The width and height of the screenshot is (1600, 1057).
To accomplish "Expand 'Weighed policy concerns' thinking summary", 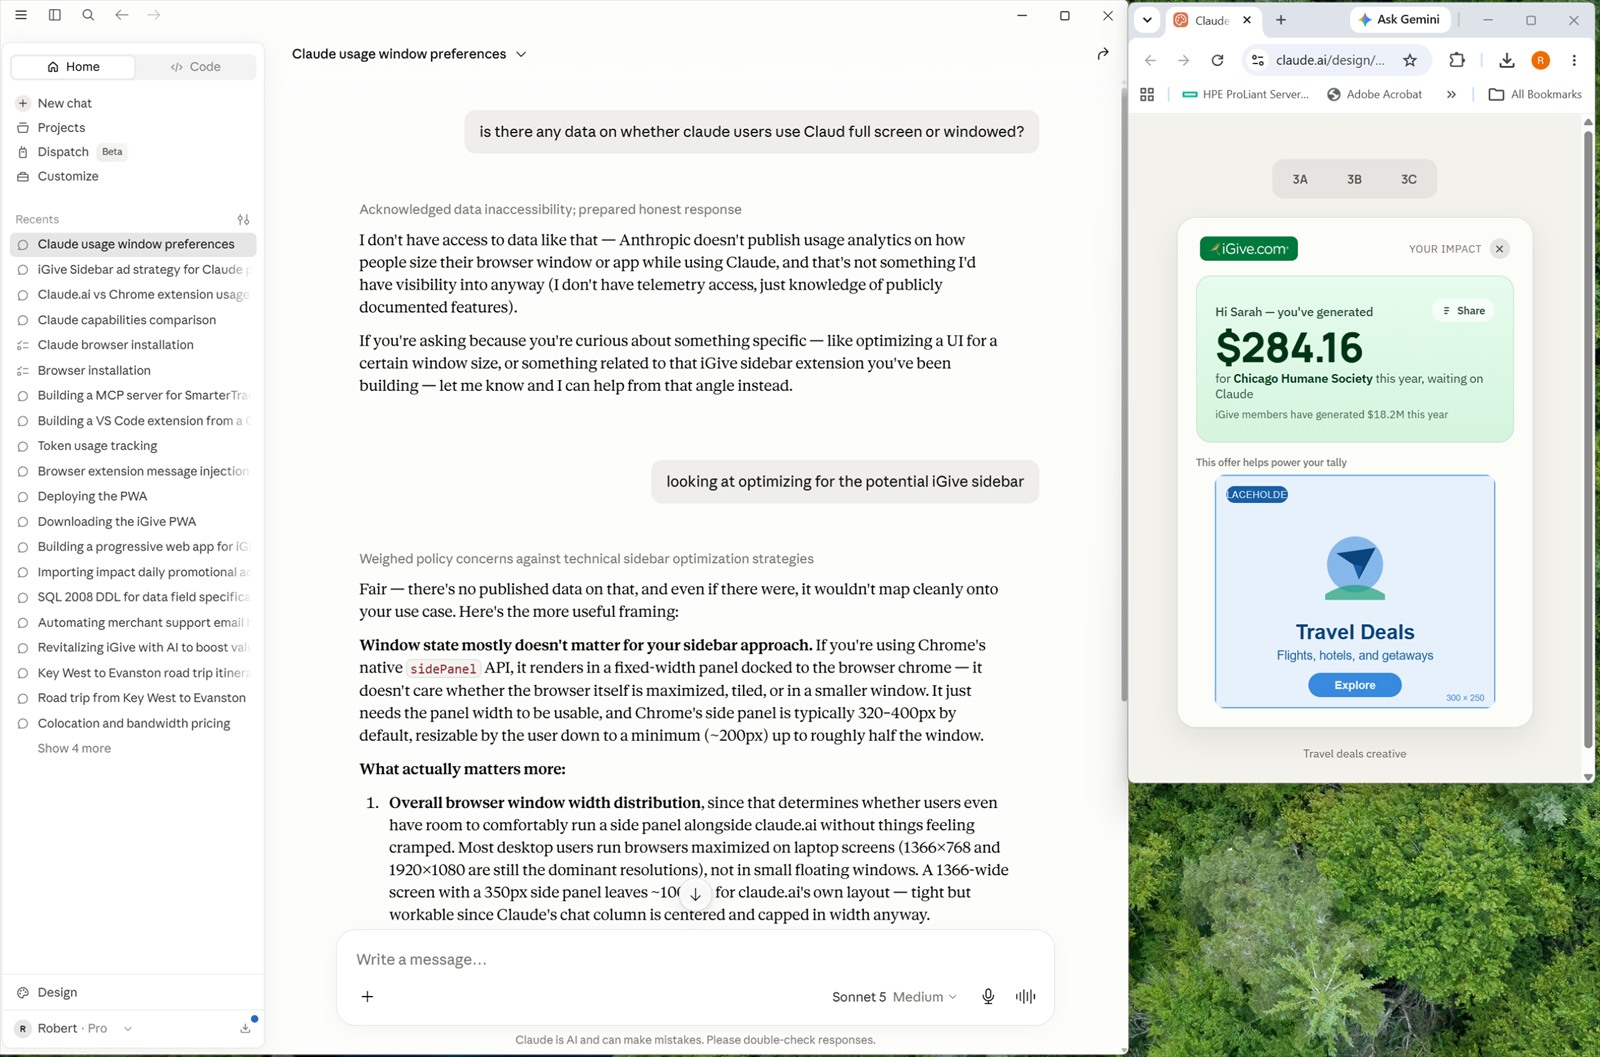I will click(x=586, y=558).
